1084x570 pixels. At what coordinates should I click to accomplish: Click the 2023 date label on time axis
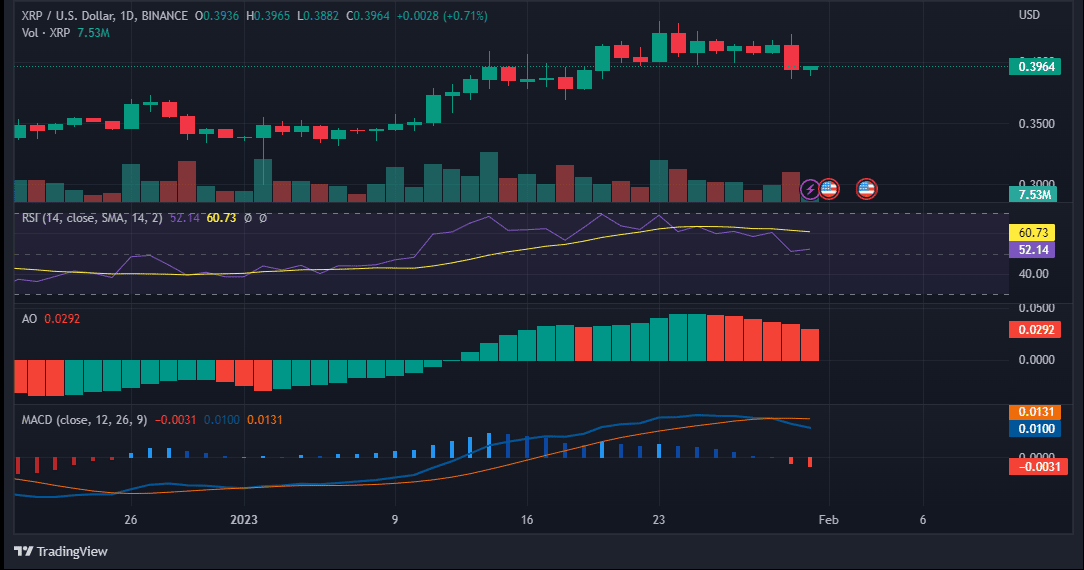[x=243, y=520]
